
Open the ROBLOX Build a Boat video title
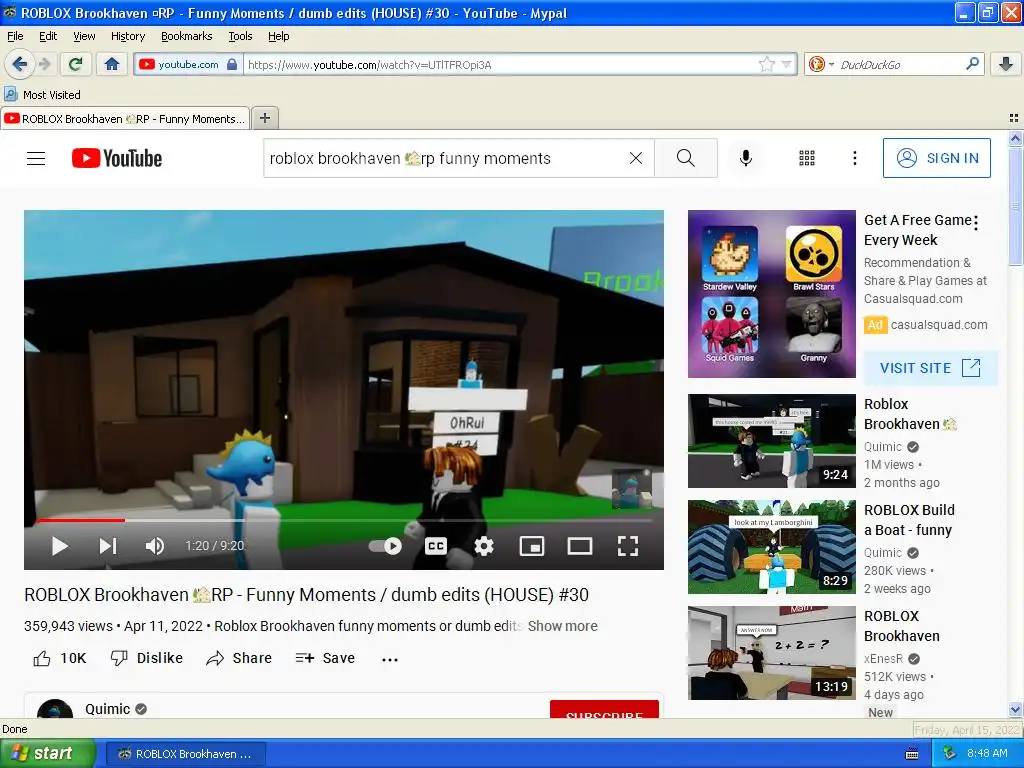[909, 520]
